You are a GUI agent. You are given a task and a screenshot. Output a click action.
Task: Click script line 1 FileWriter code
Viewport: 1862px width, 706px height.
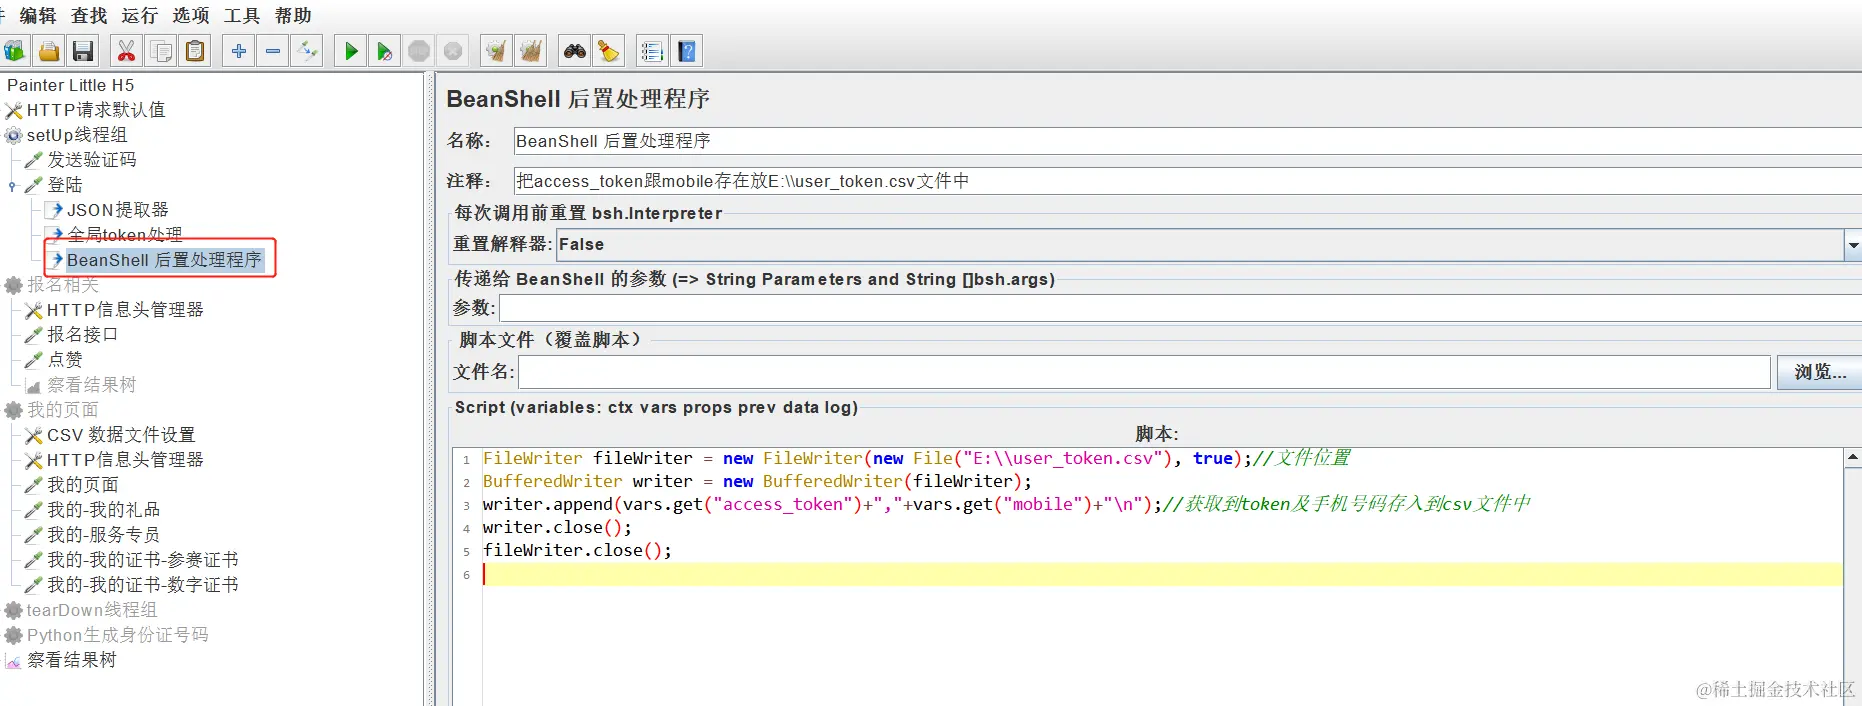pos(916,458)
